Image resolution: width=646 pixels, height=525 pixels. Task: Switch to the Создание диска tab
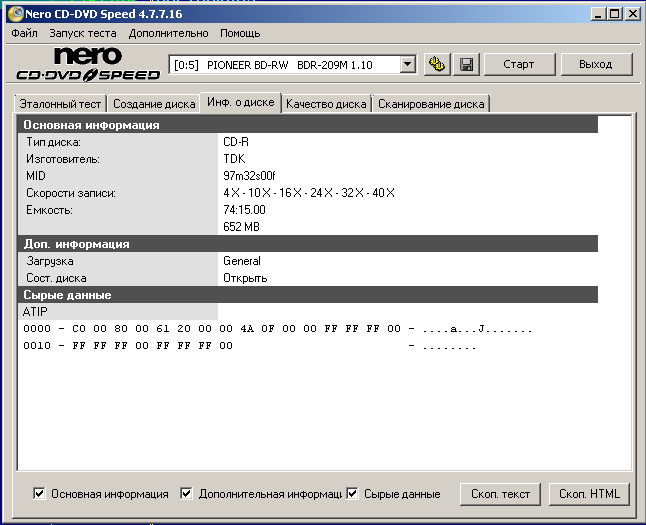click(152, 104)
